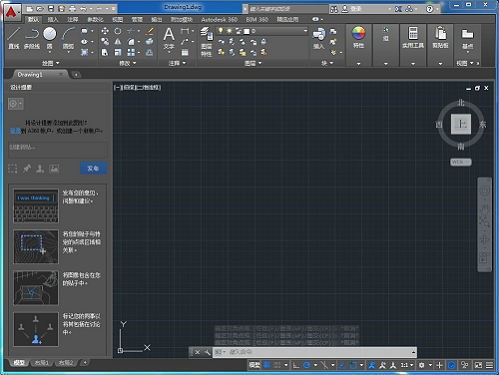The width and height of the screenshot is (499, 375).
Task: Expand the Annotation (注释) panel
Action: click(x=177, y=63)
